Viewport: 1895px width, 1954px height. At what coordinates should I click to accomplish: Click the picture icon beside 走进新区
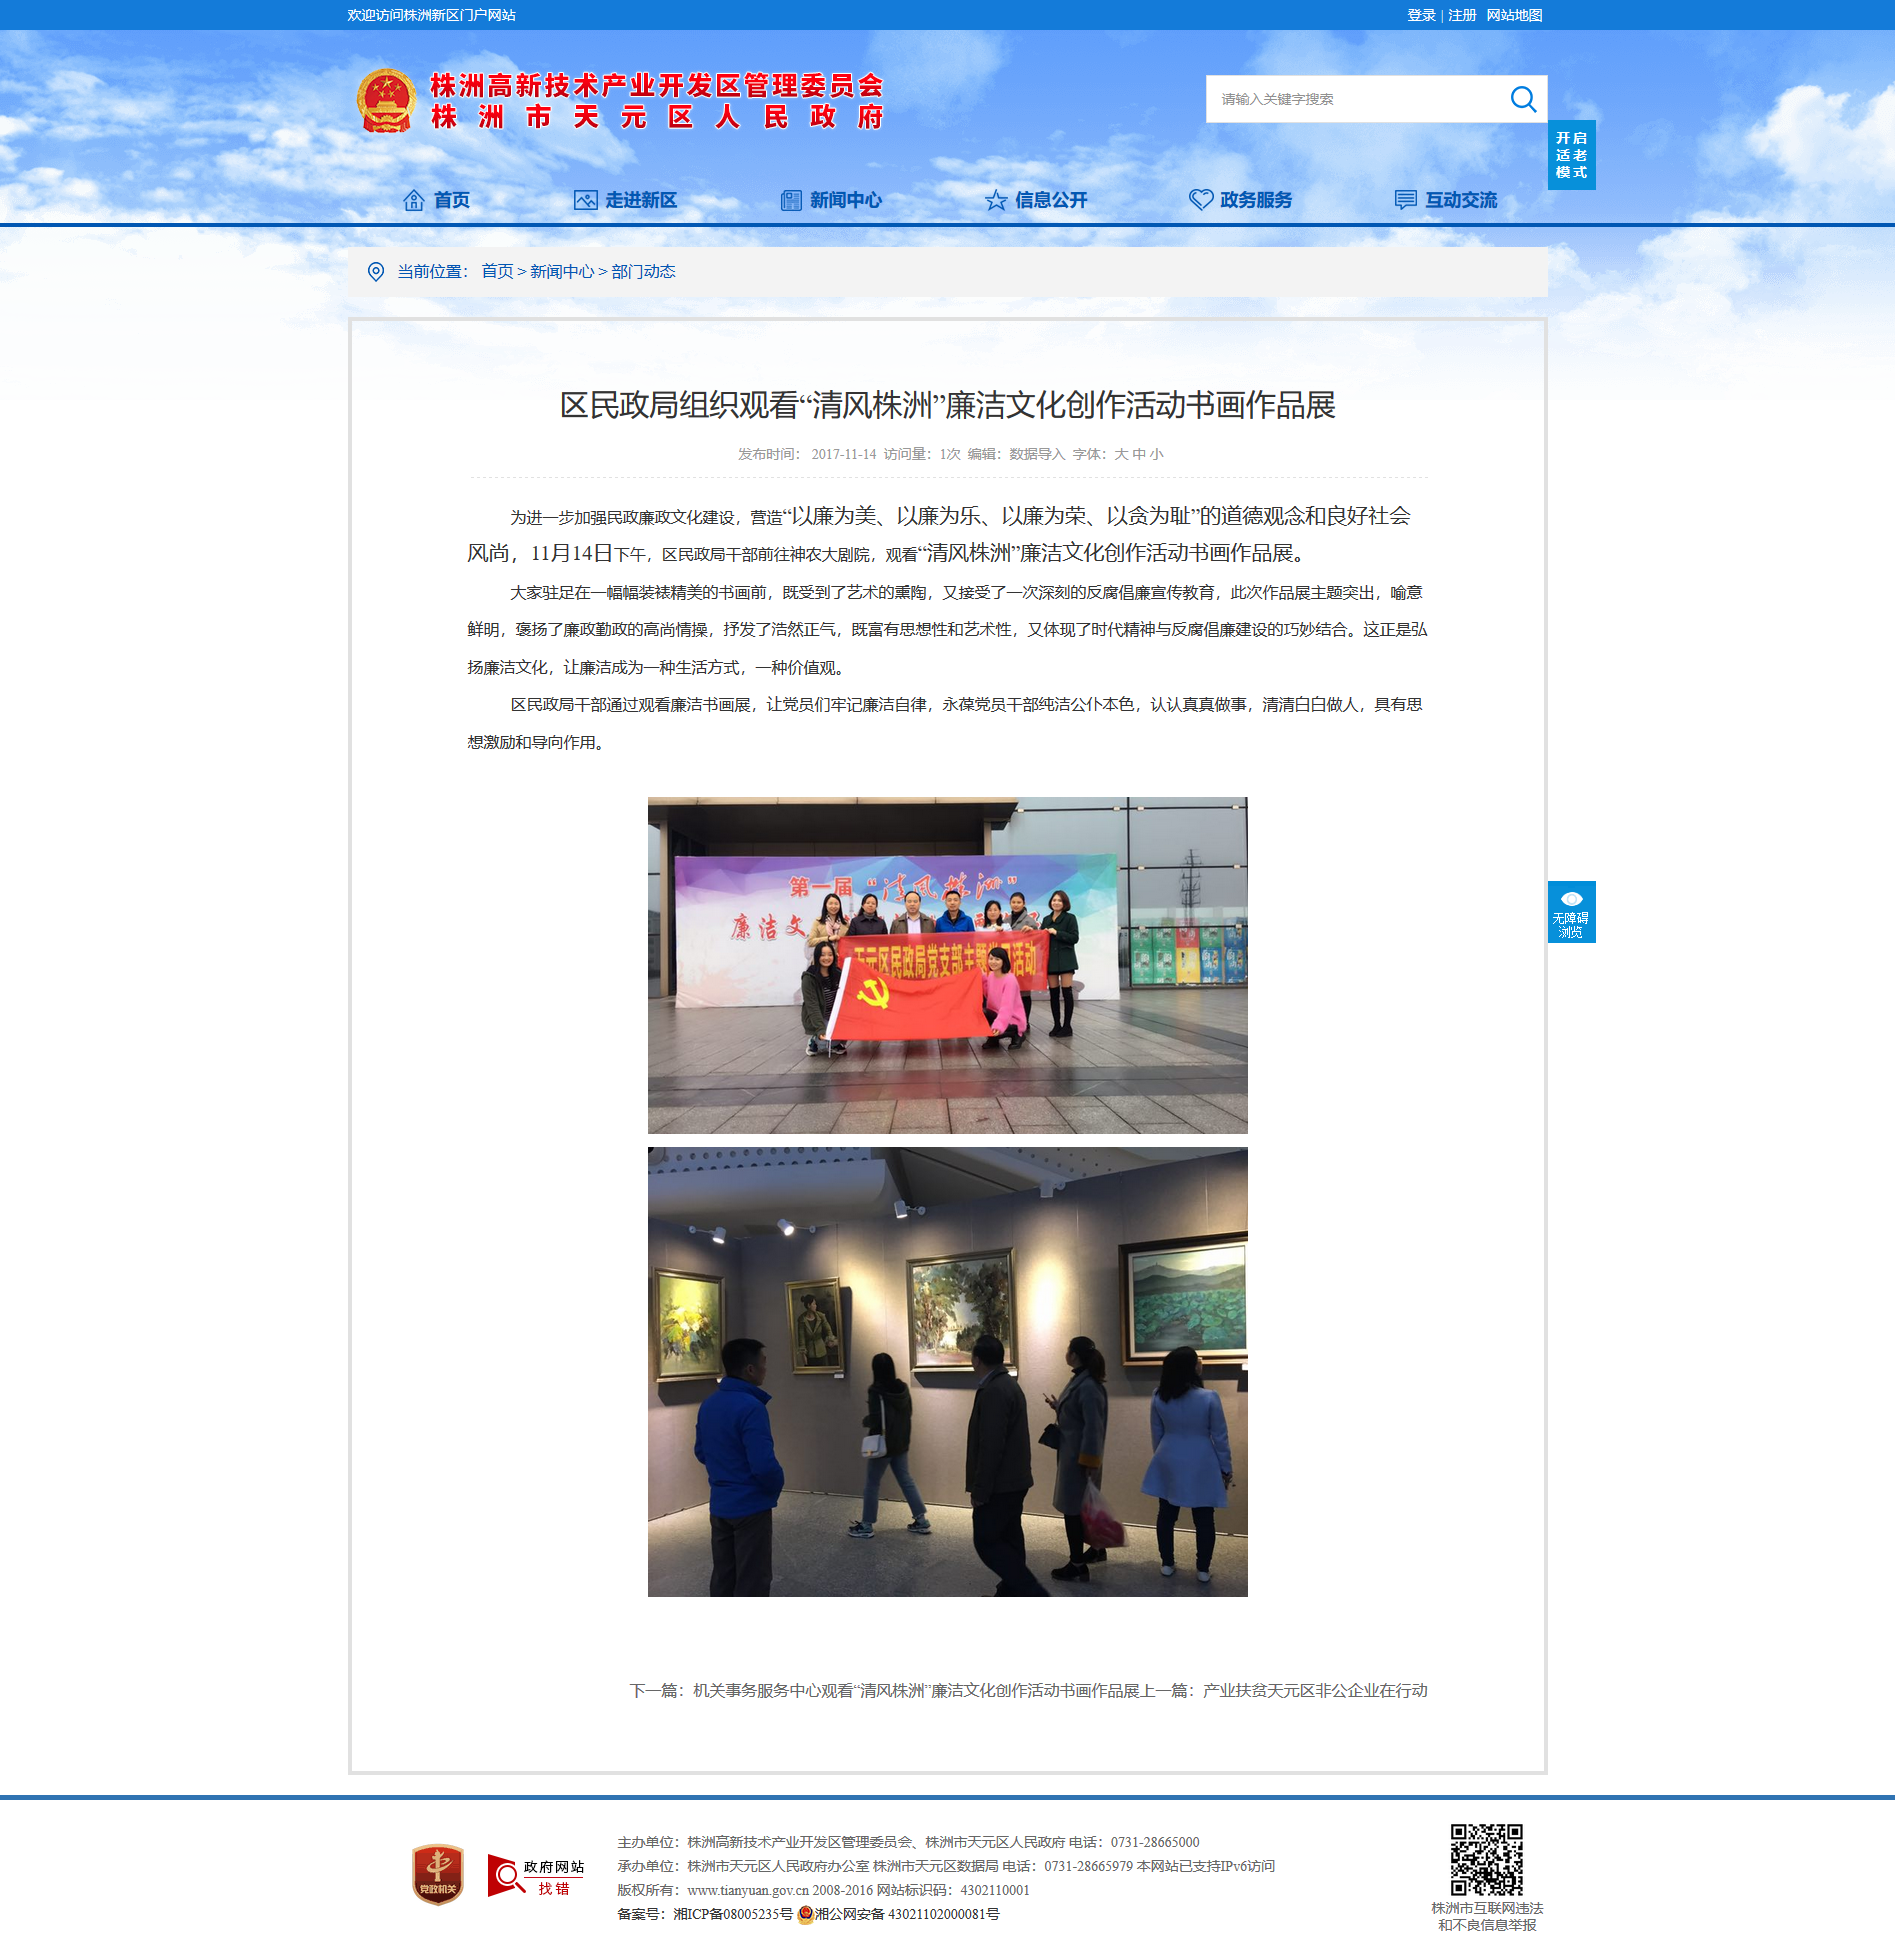[585, 200]
